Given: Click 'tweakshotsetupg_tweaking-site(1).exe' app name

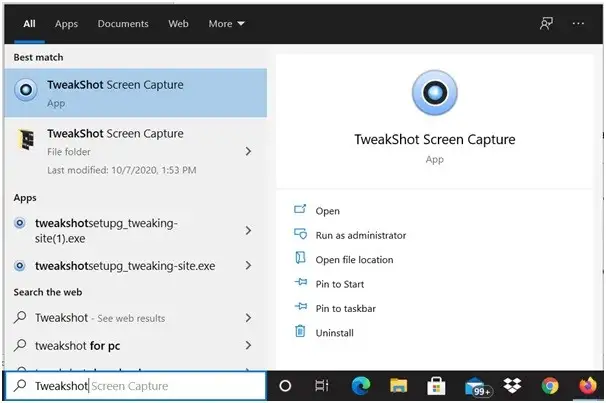Looking at the screenshot, I should [x=106, y=231].
